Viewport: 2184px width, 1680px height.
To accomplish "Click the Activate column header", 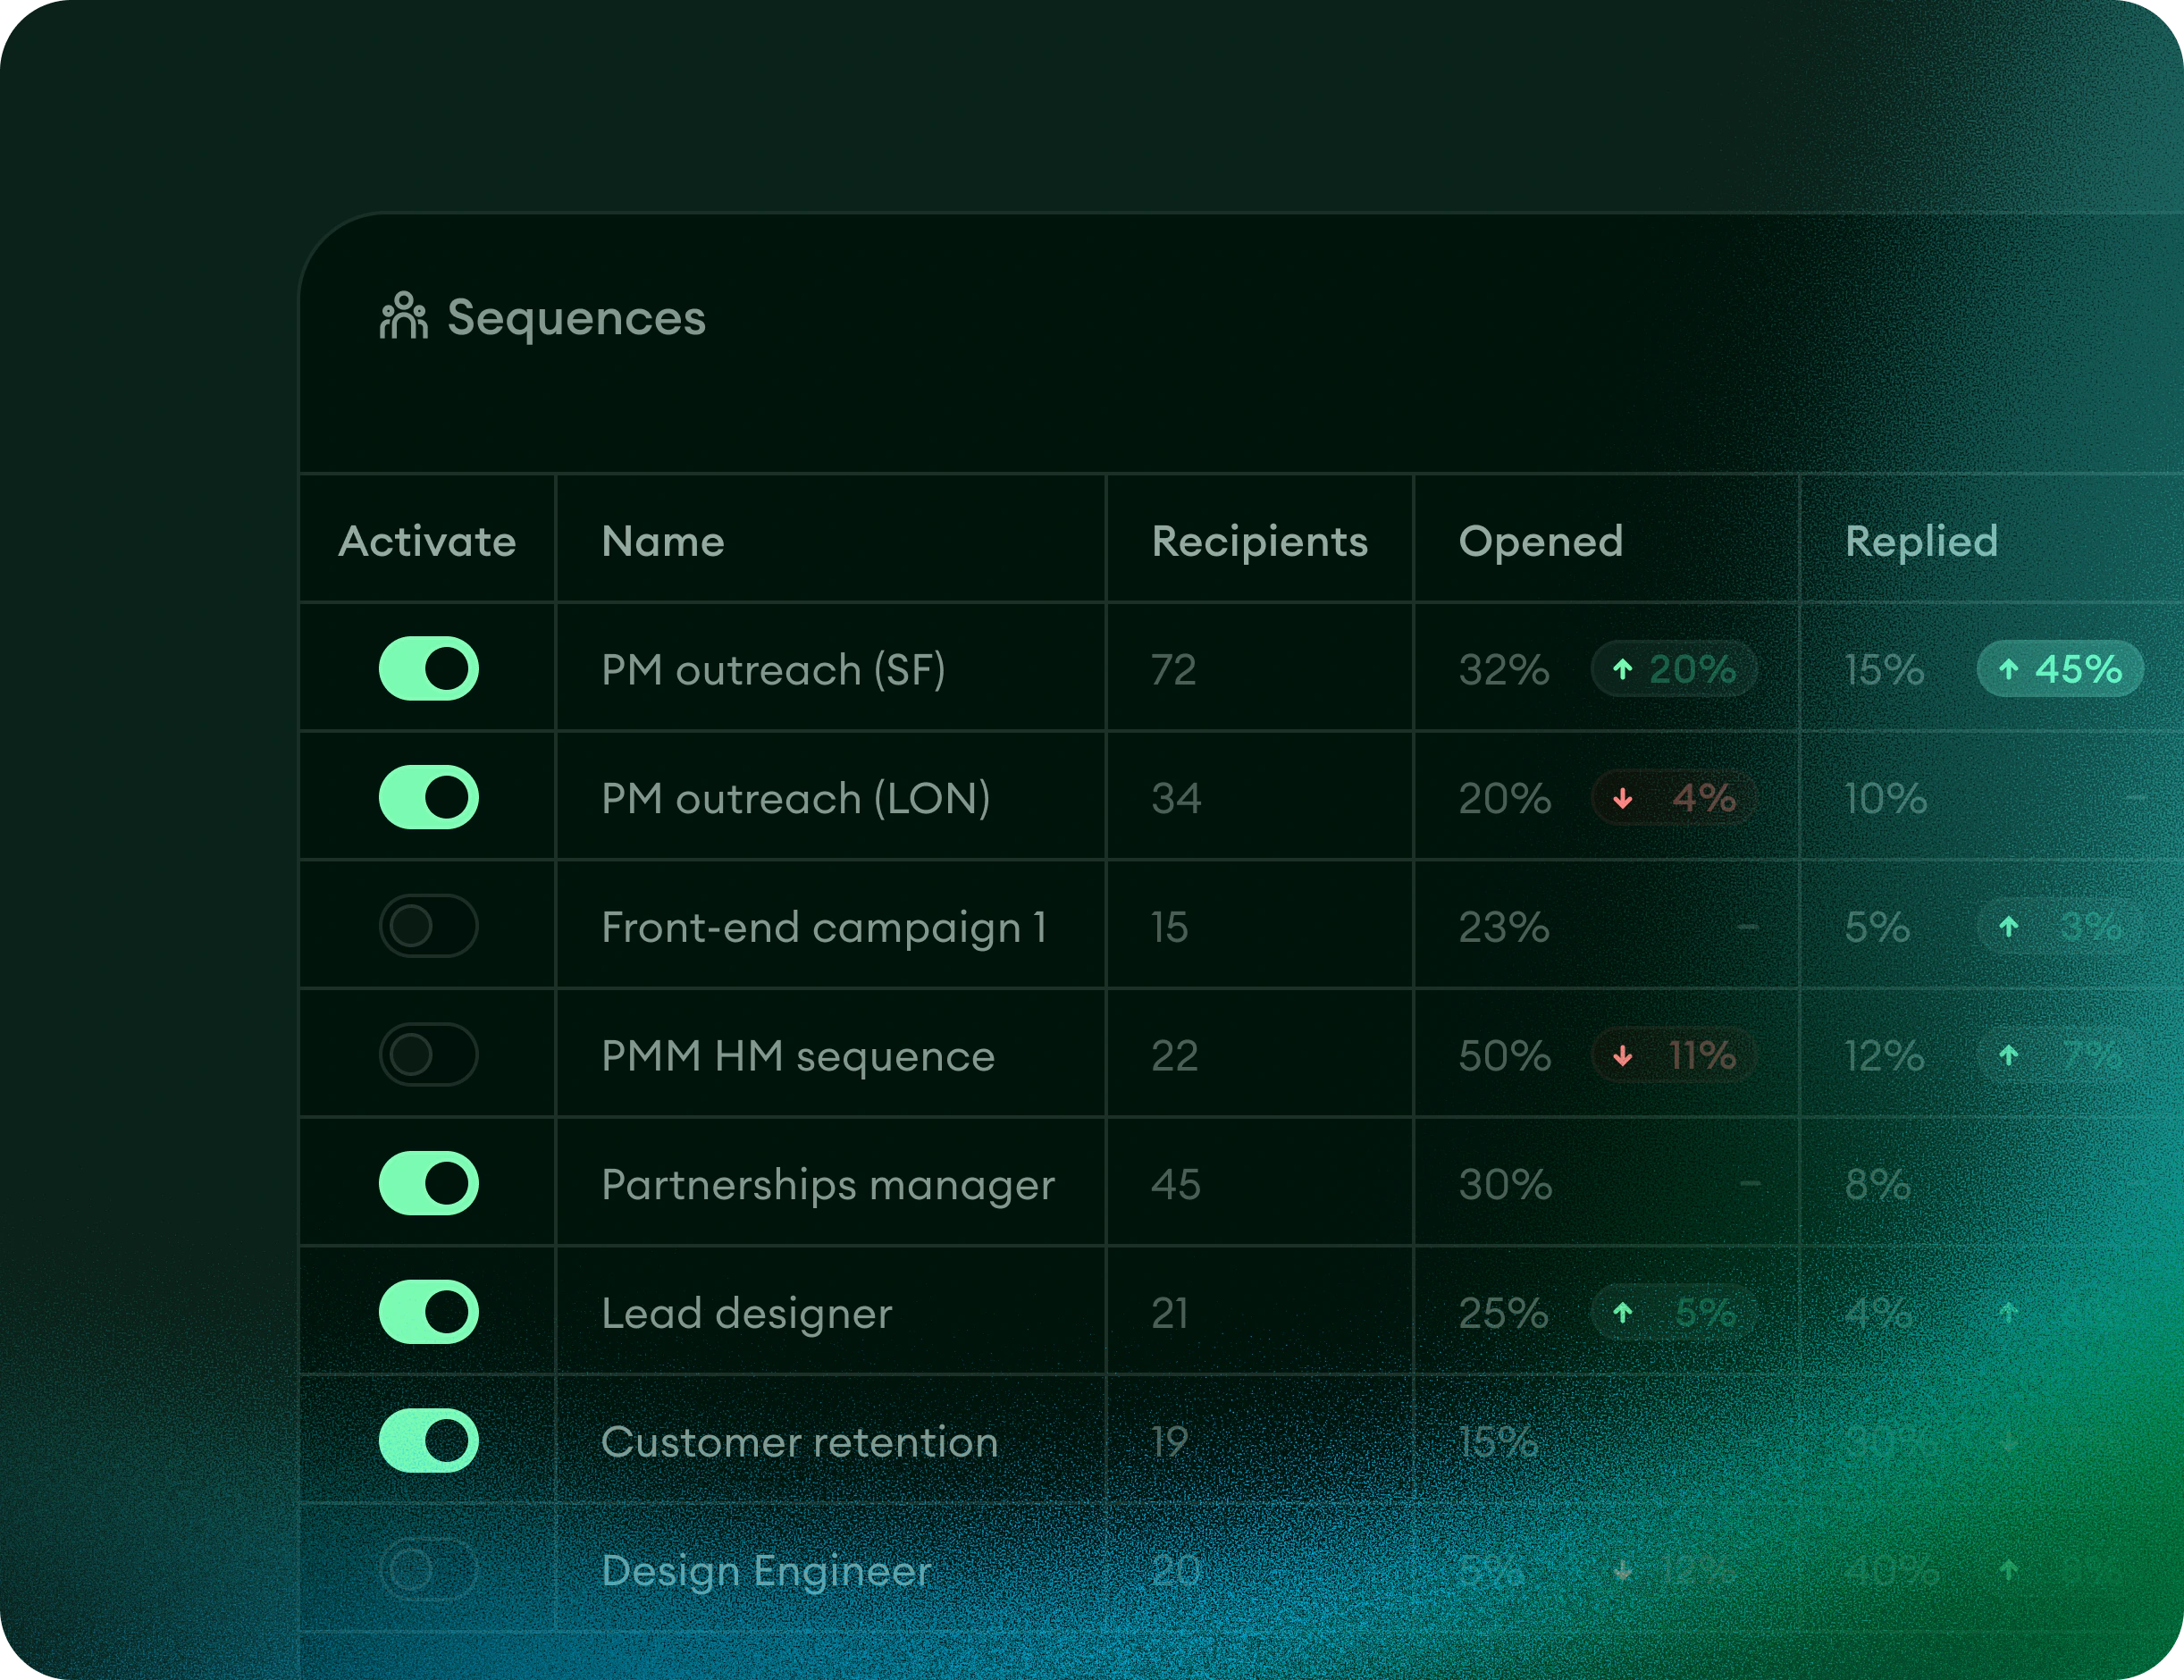I will [x=427, y=541].
